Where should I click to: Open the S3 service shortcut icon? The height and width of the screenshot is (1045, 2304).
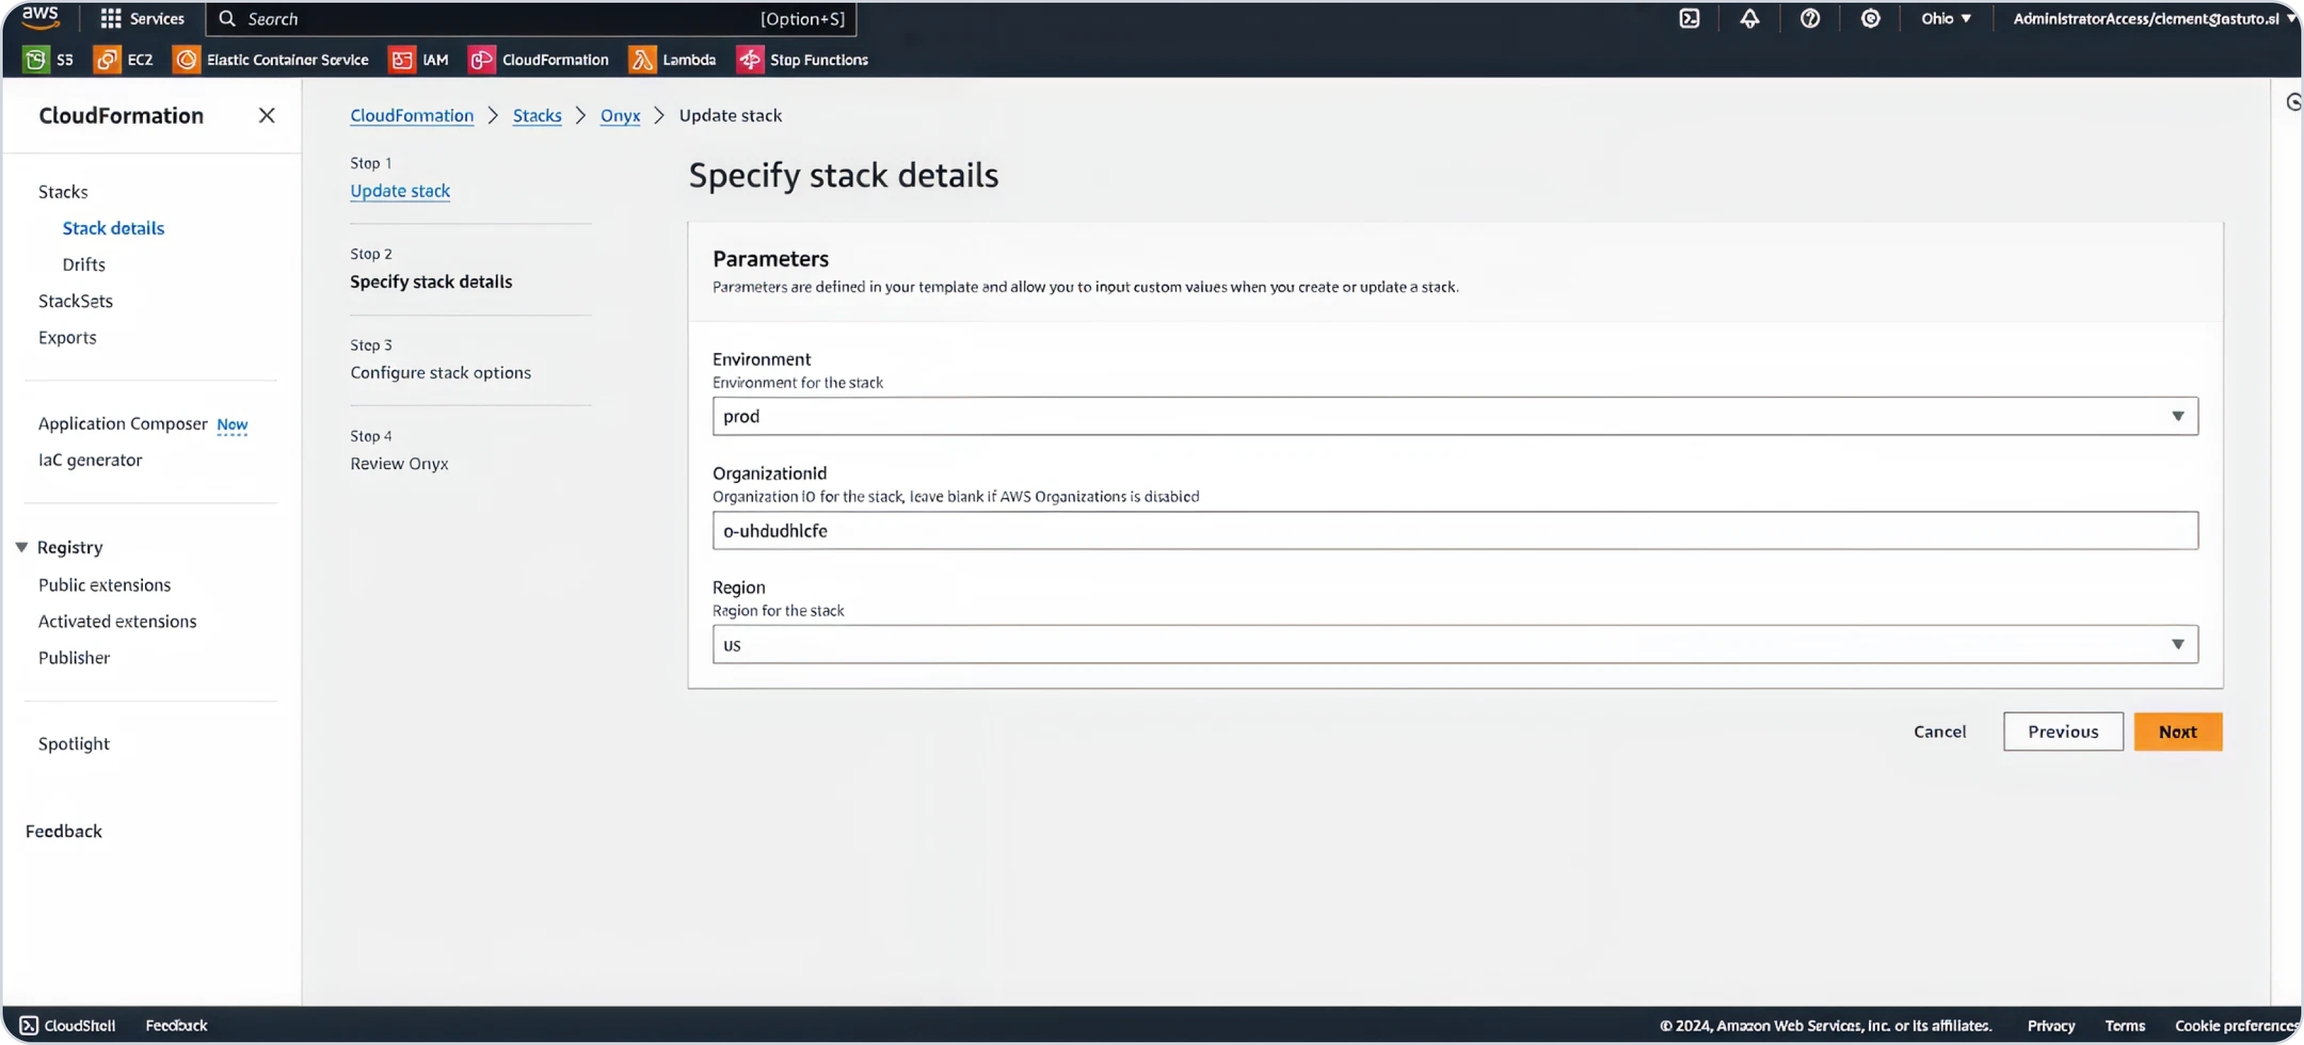(x=35, y=60)
